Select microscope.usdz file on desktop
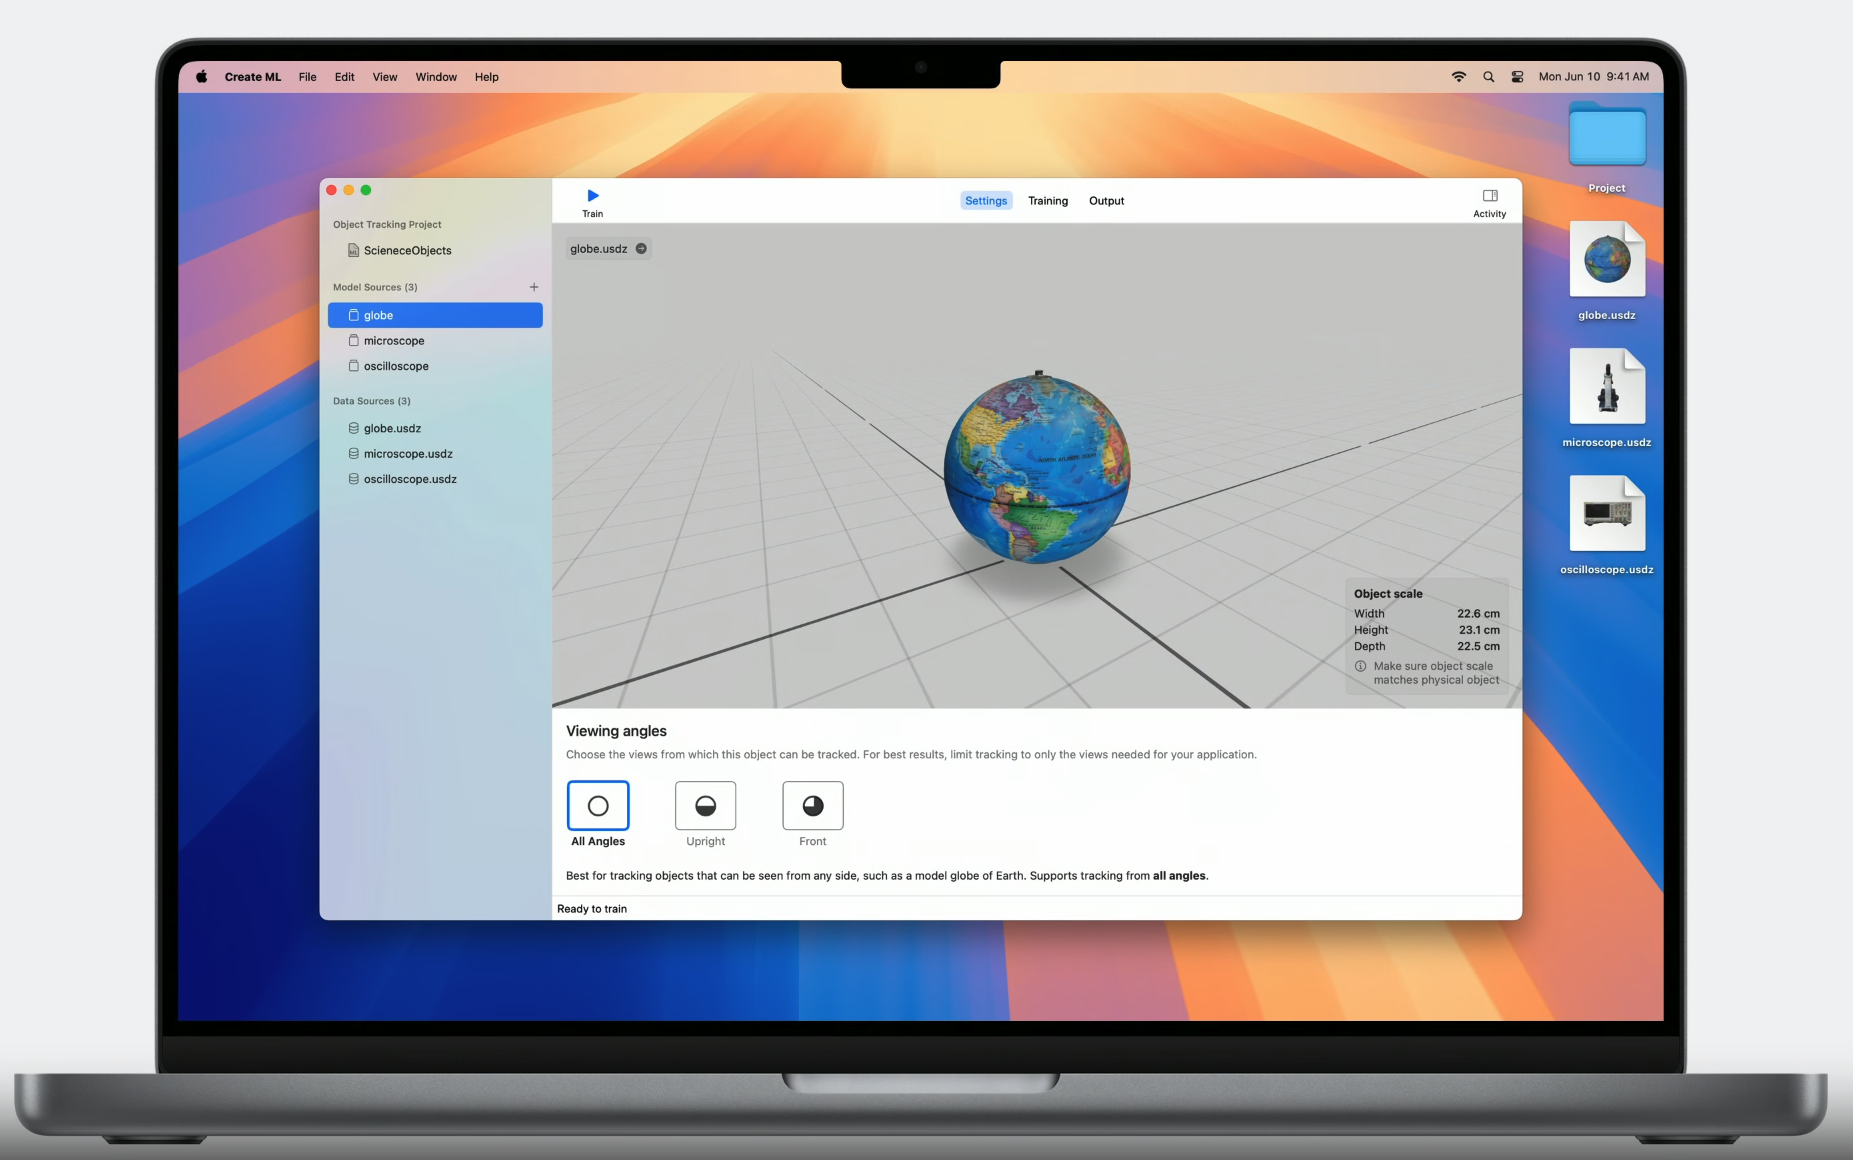1853x1160 pixels. click(1607, 387)
